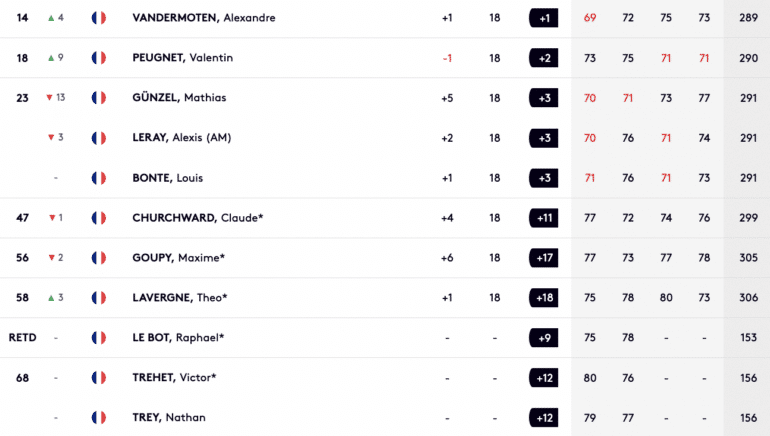
Task: Click French flag next to GÜNZEL, Mathias
Action: click(99, 98)
